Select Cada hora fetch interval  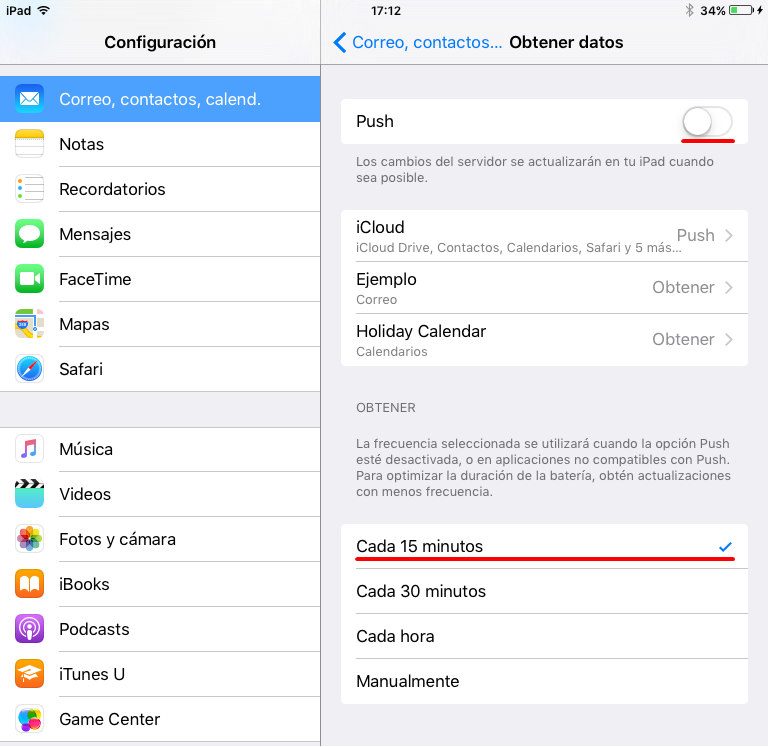(x=544, y=636)
